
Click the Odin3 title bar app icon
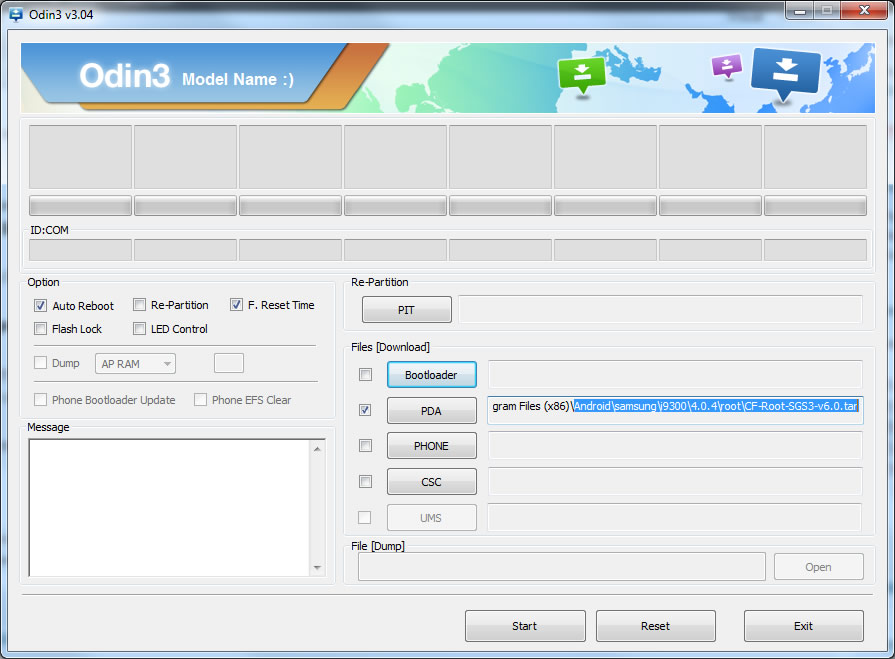click(x=15, y=14)
